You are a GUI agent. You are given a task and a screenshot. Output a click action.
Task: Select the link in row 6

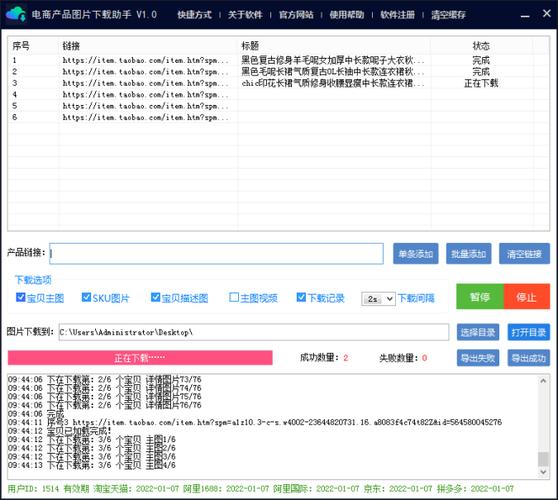(x=146, y=117)
